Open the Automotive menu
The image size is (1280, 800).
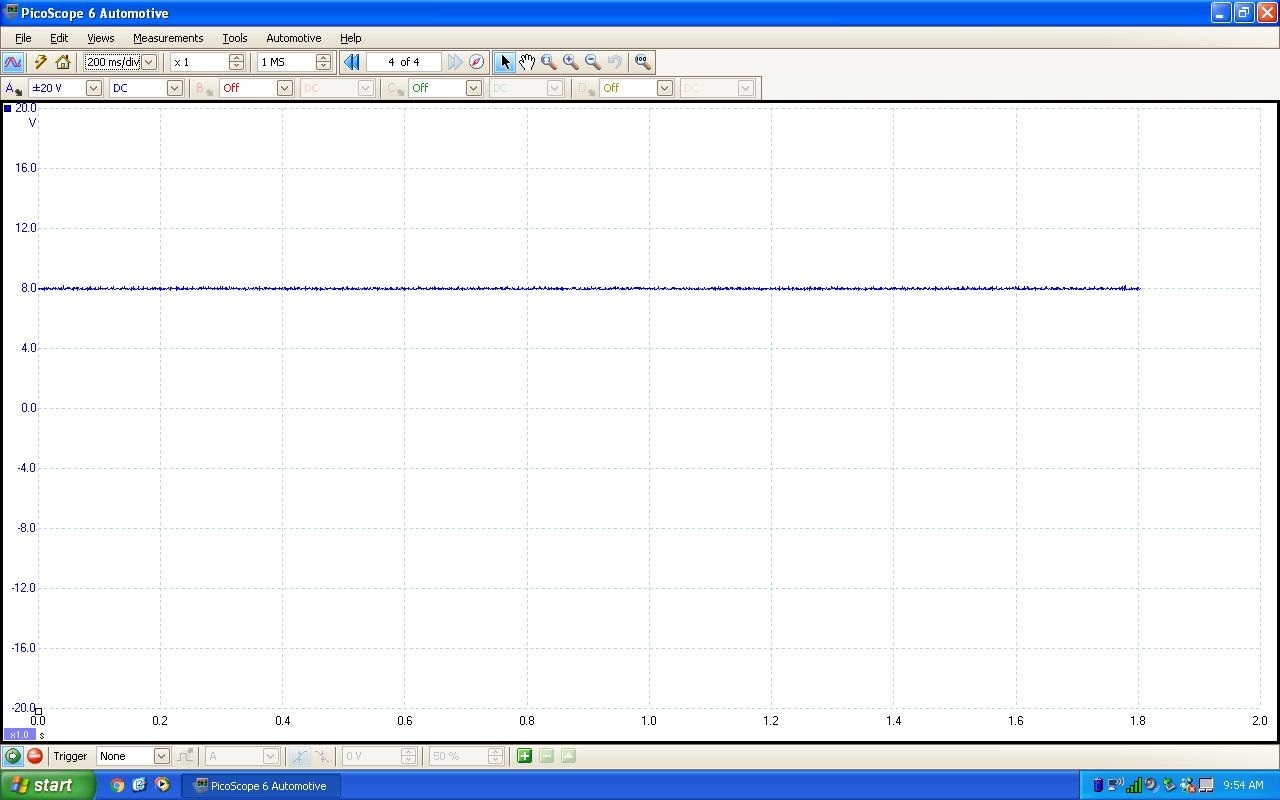pyautogui.click(x=294, y=38)
